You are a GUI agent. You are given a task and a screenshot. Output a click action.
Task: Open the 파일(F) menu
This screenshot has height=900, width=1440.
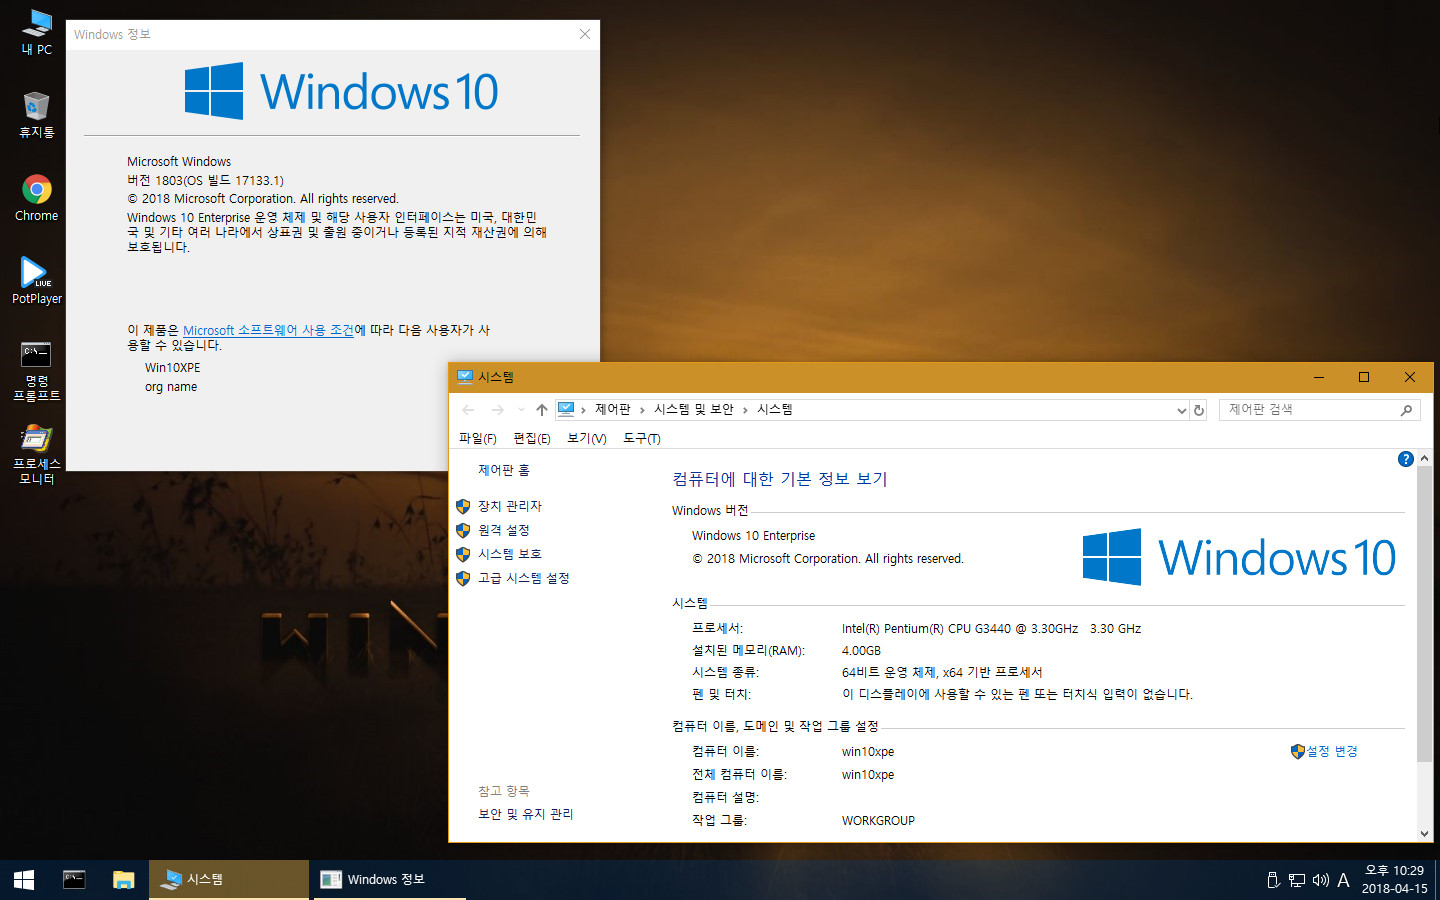pos(477,439)
